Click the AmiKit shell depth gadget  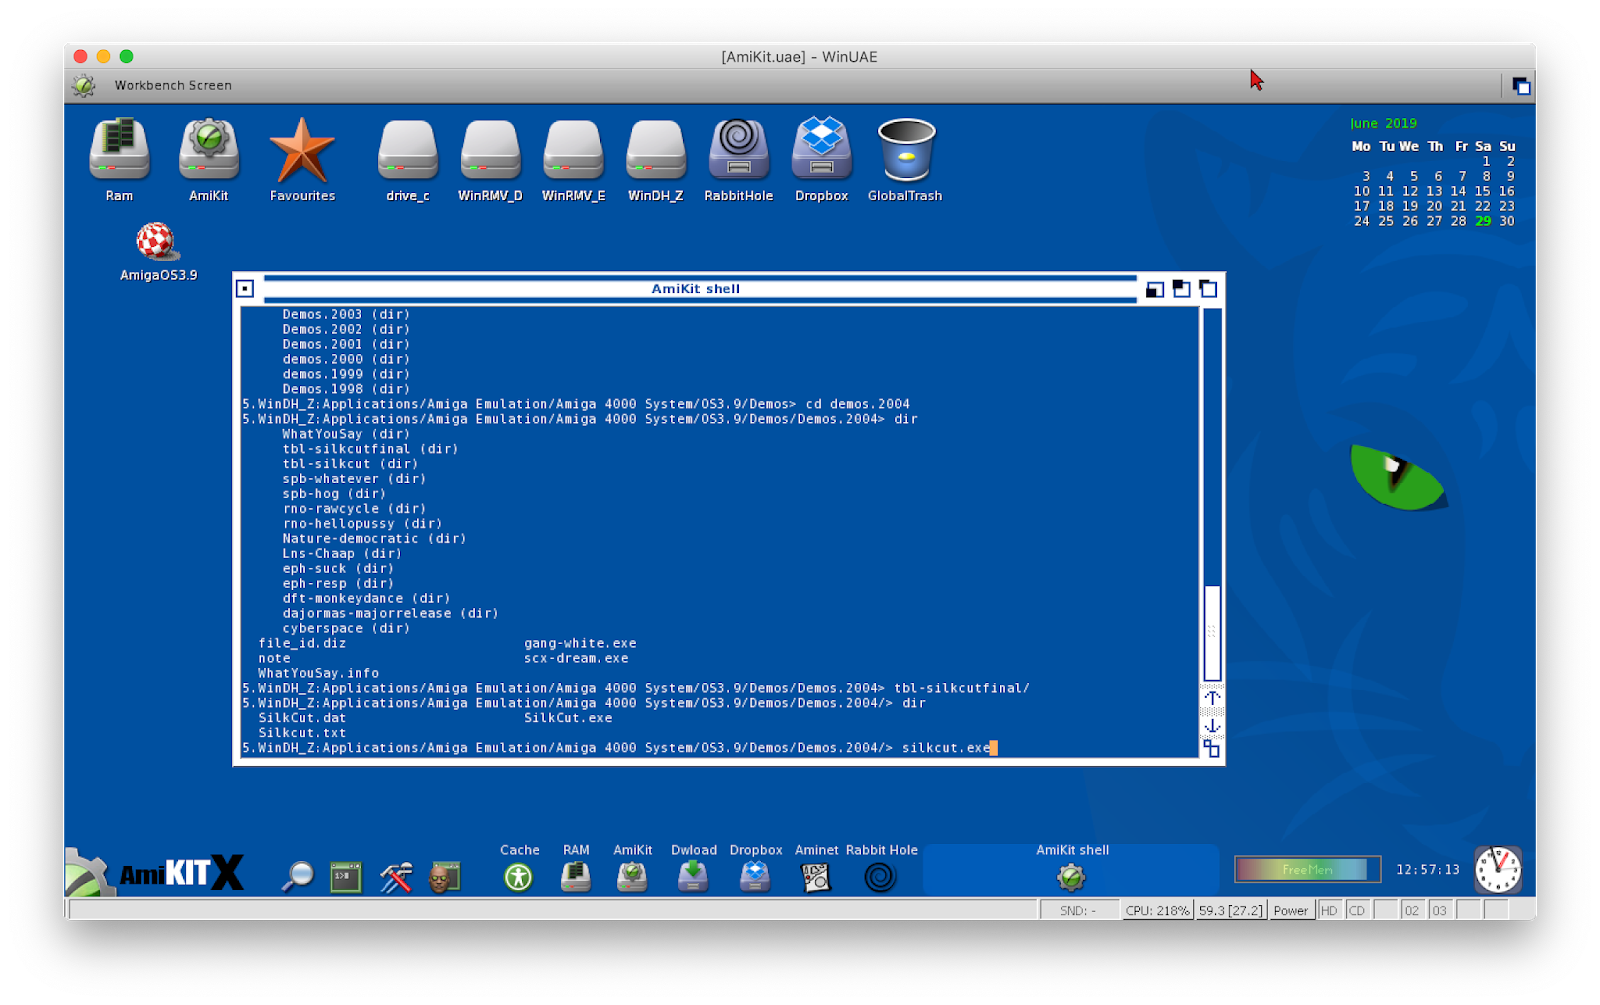[x=1209, y=289]
